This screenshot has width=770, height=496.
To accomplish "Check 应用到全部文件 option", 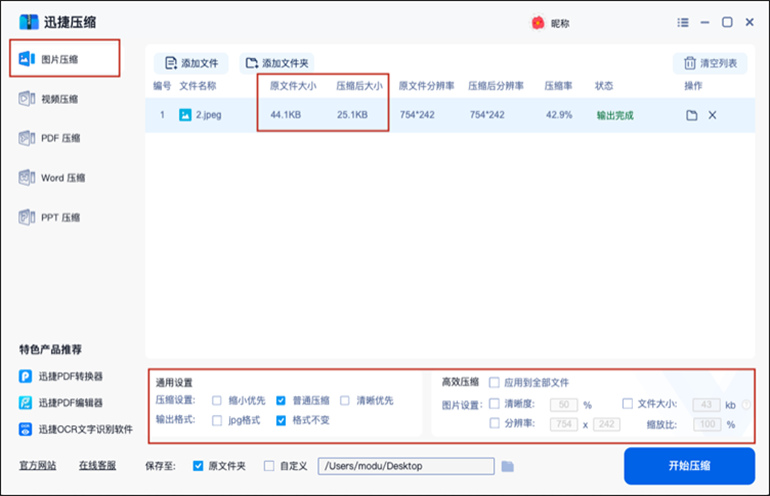I will pyautogui.click(x=494, y=382).
